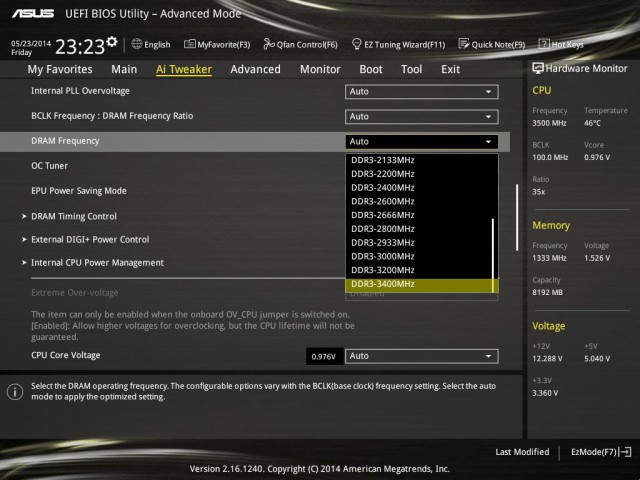Choose DDR3-3200MHz frequency
The height and width of the screenshot is (480, 640).
coord(419,270)
